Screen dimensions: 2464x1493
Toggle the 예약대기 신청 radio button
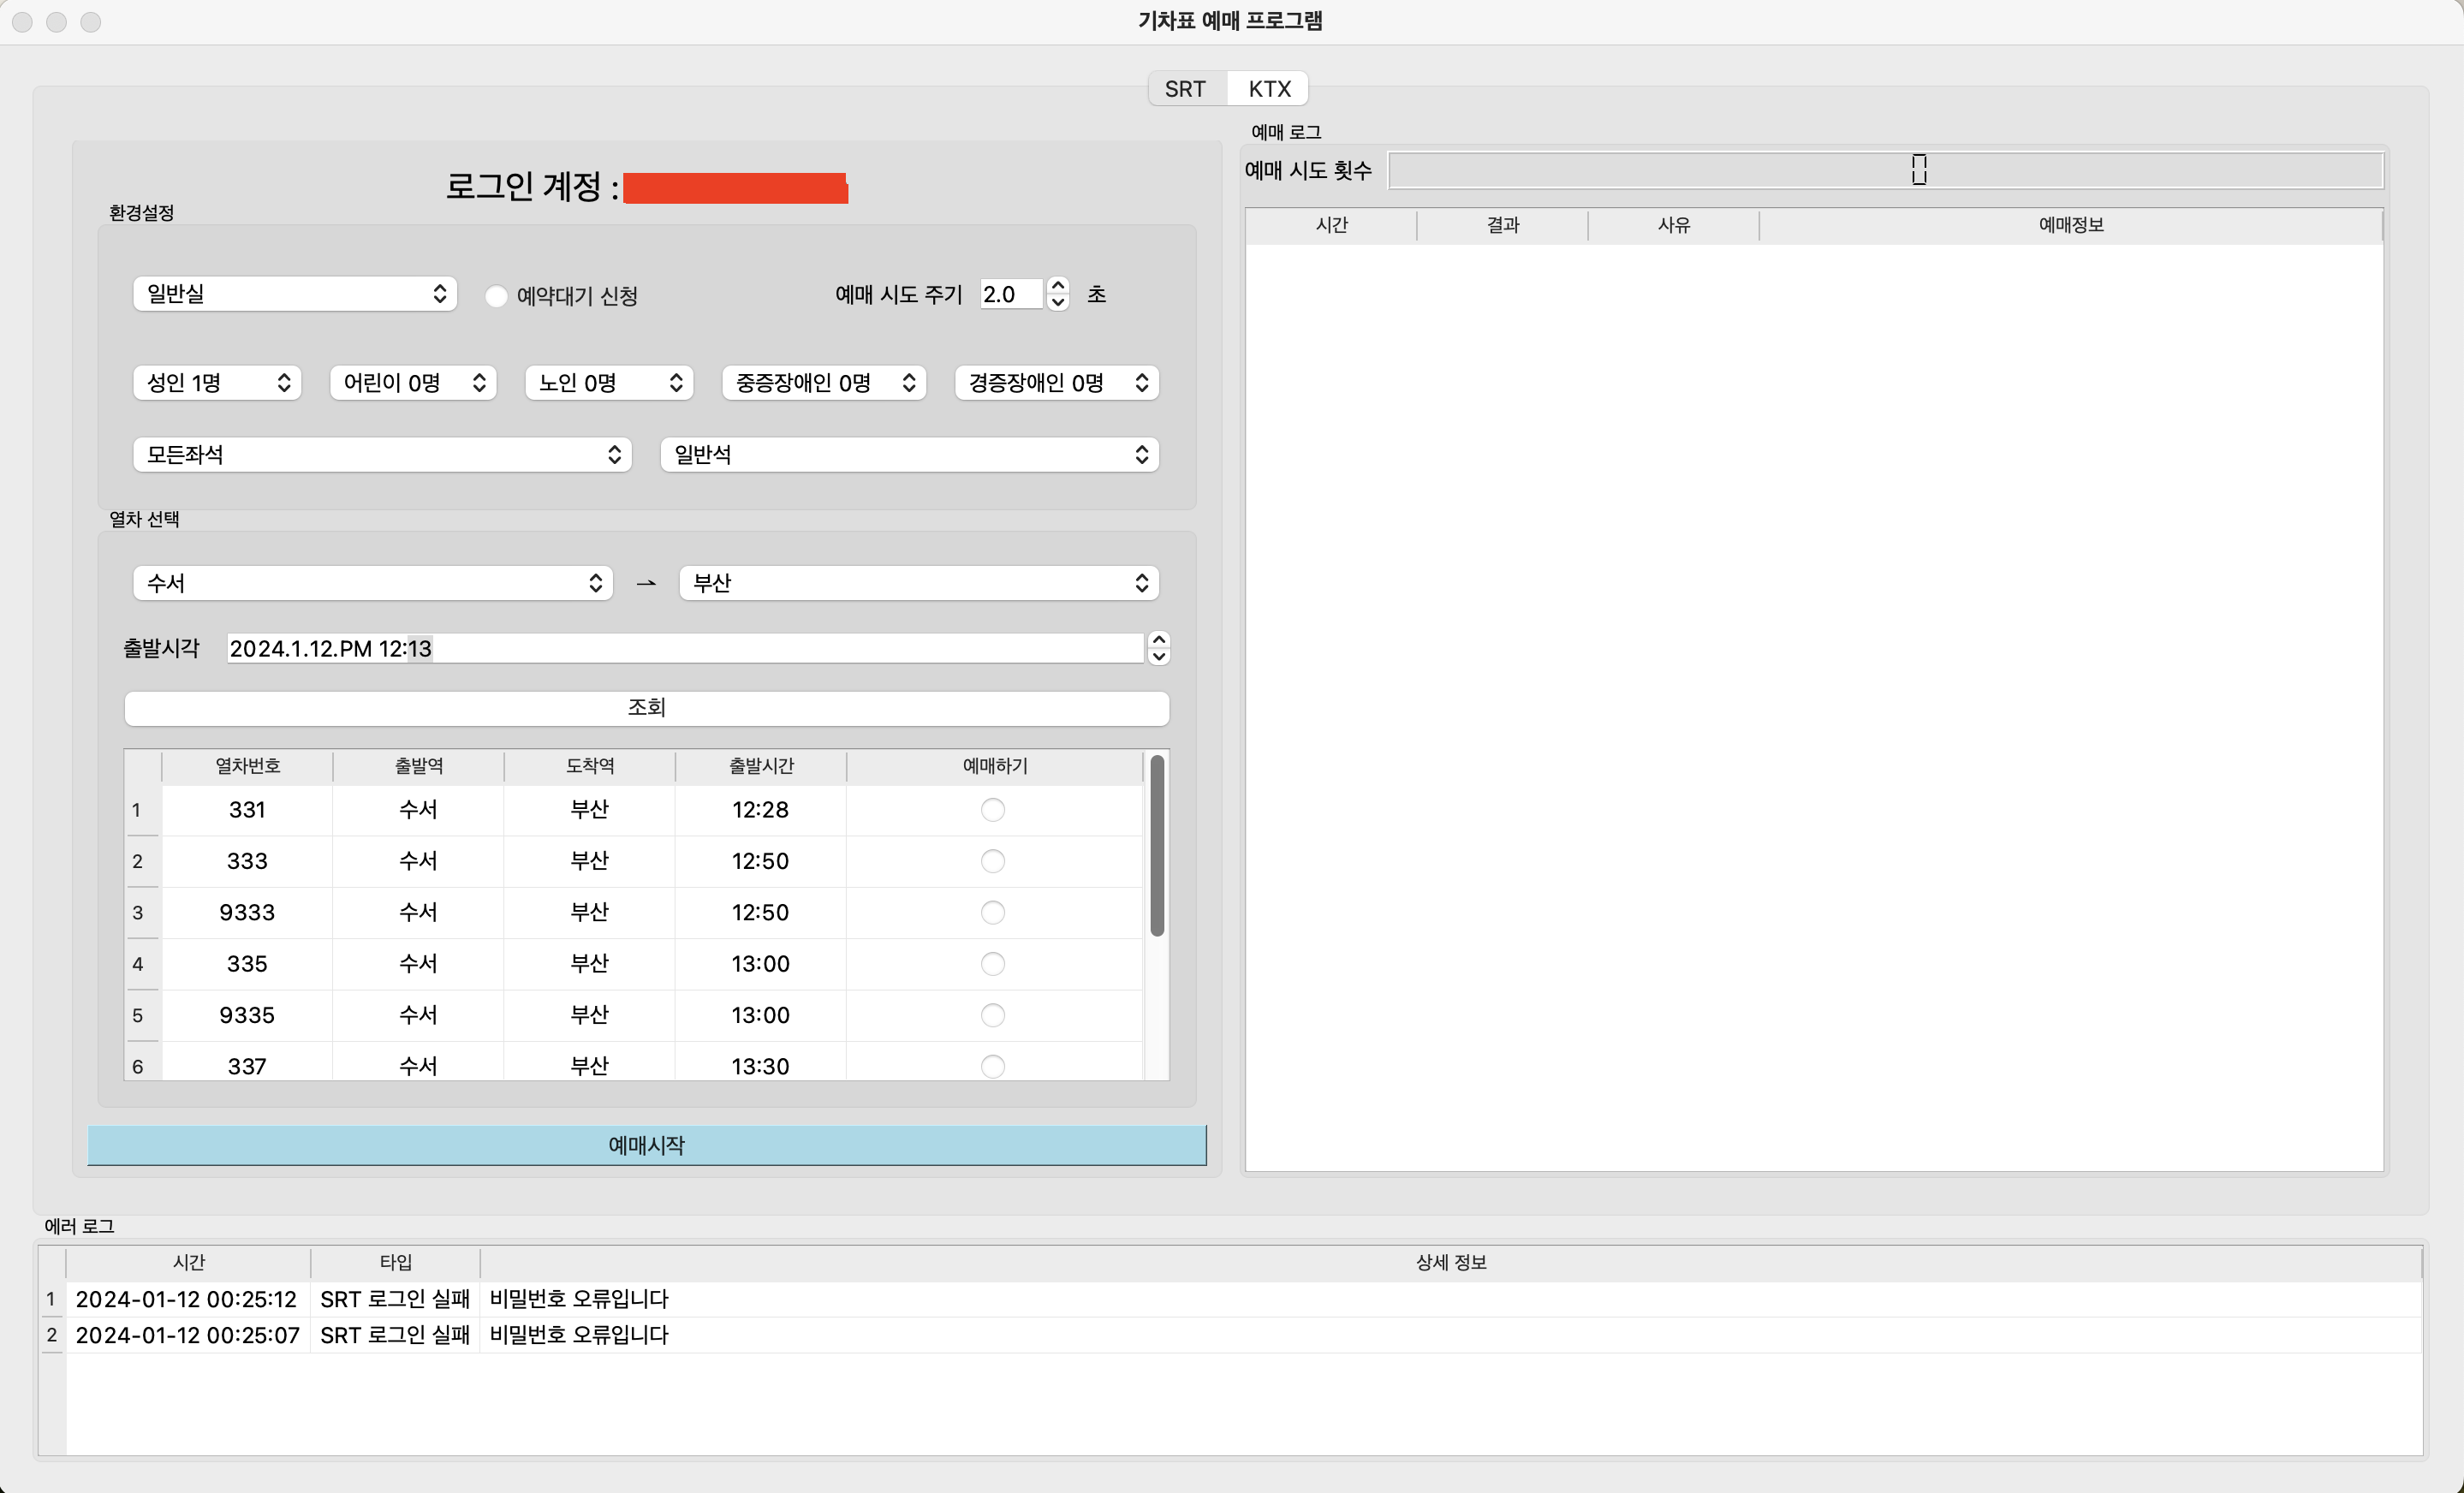496,296
